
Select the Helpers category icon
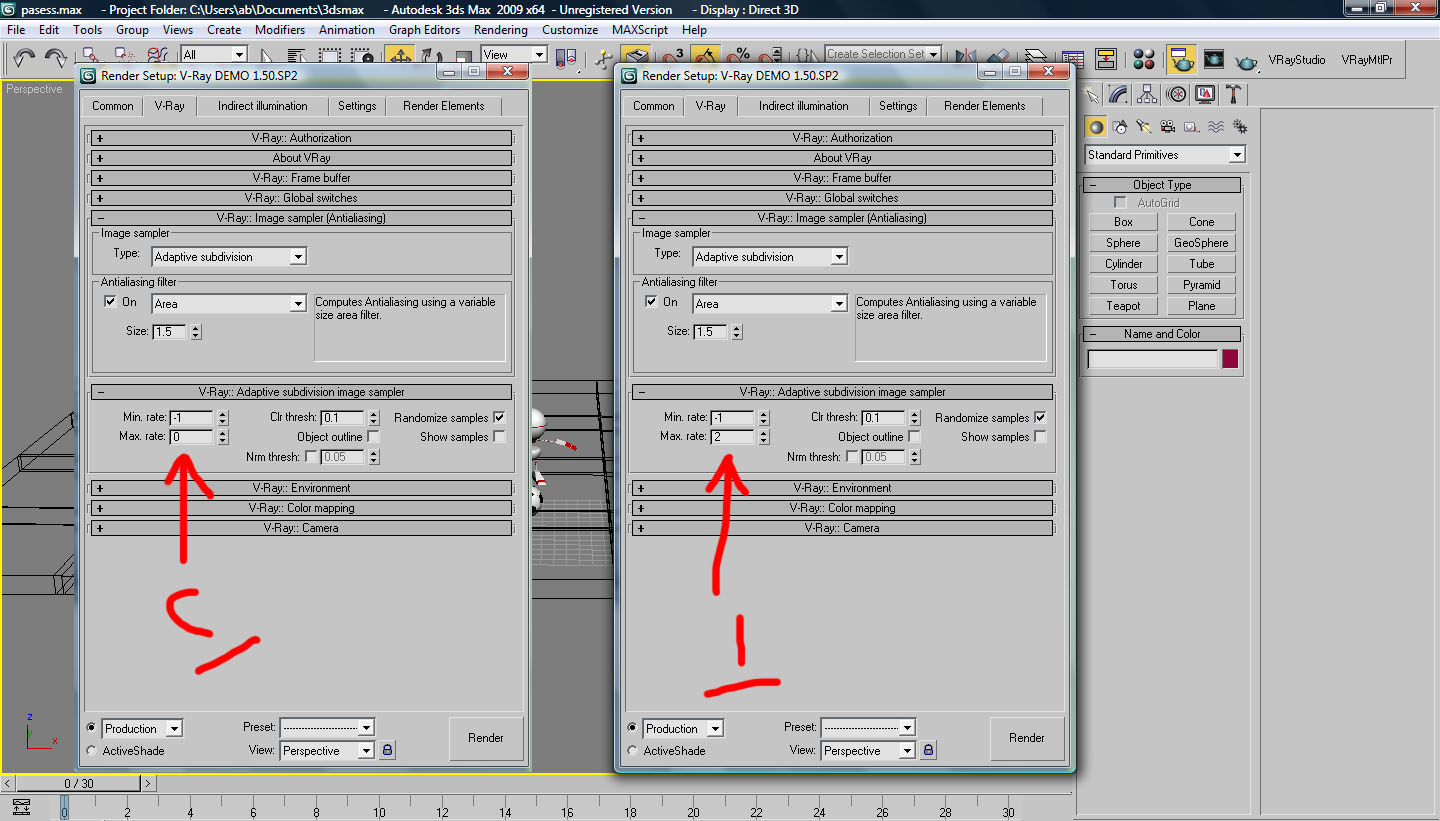(x=1191, y=127)
